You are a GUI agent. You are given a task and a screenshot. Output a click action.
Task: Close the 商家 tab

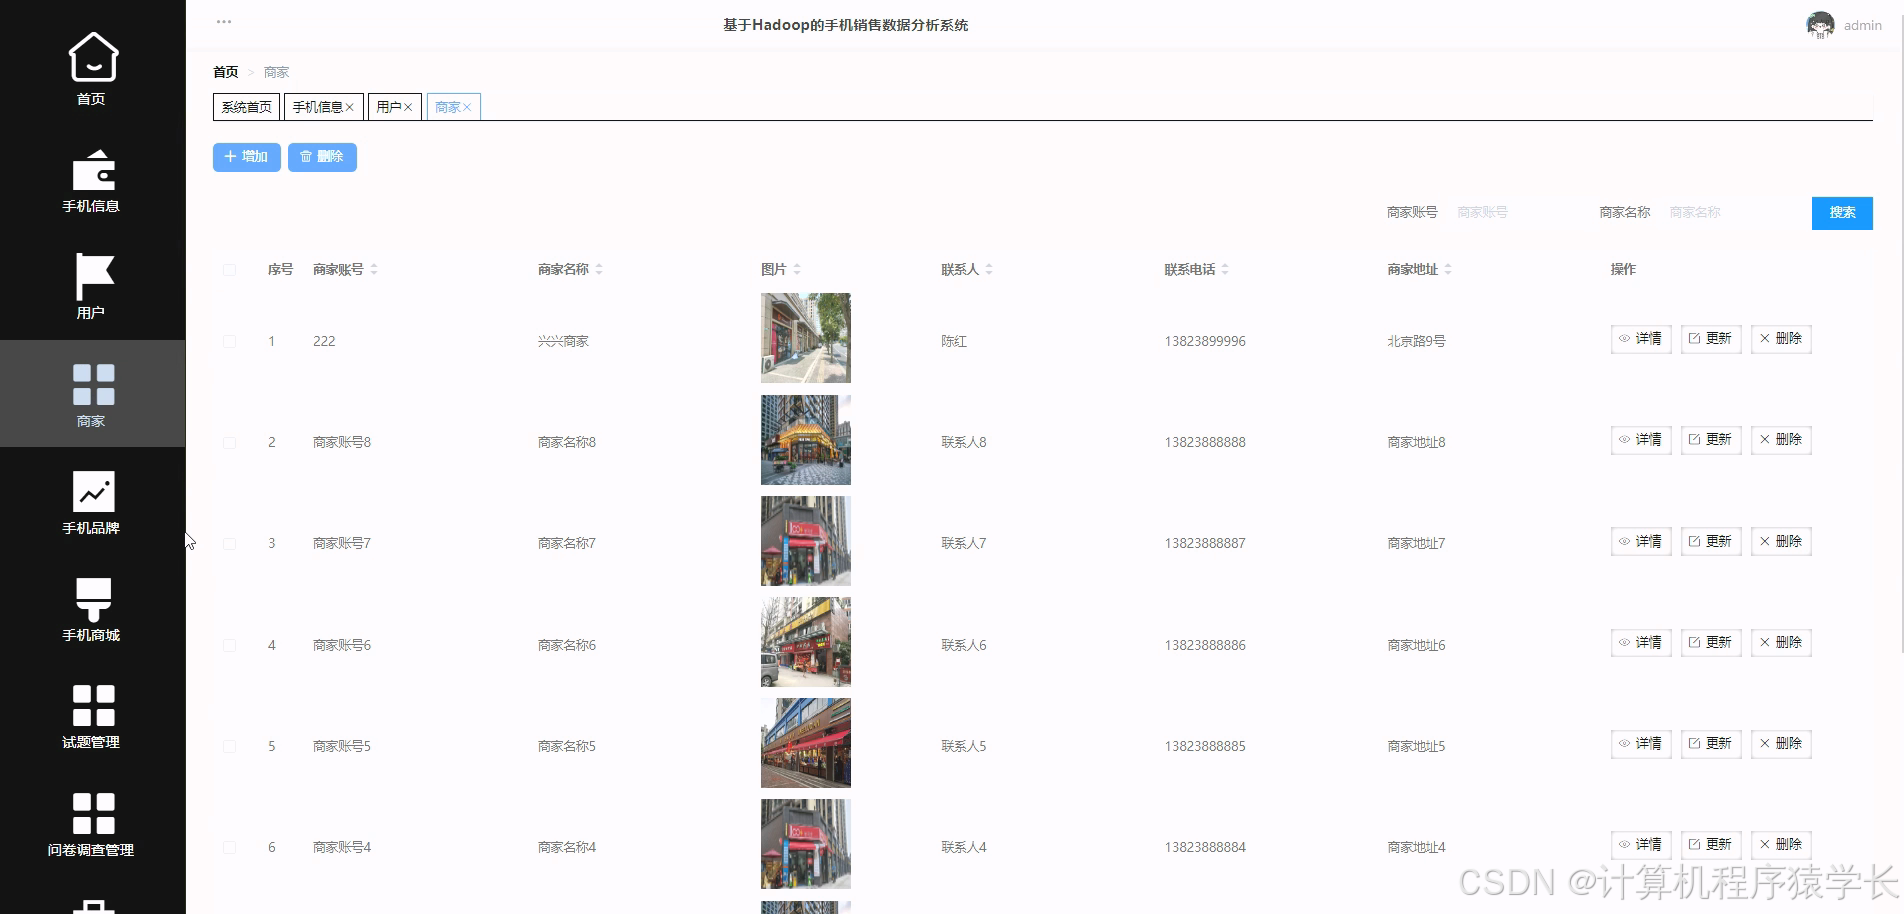pyautogui.click(x=467, y=107)
